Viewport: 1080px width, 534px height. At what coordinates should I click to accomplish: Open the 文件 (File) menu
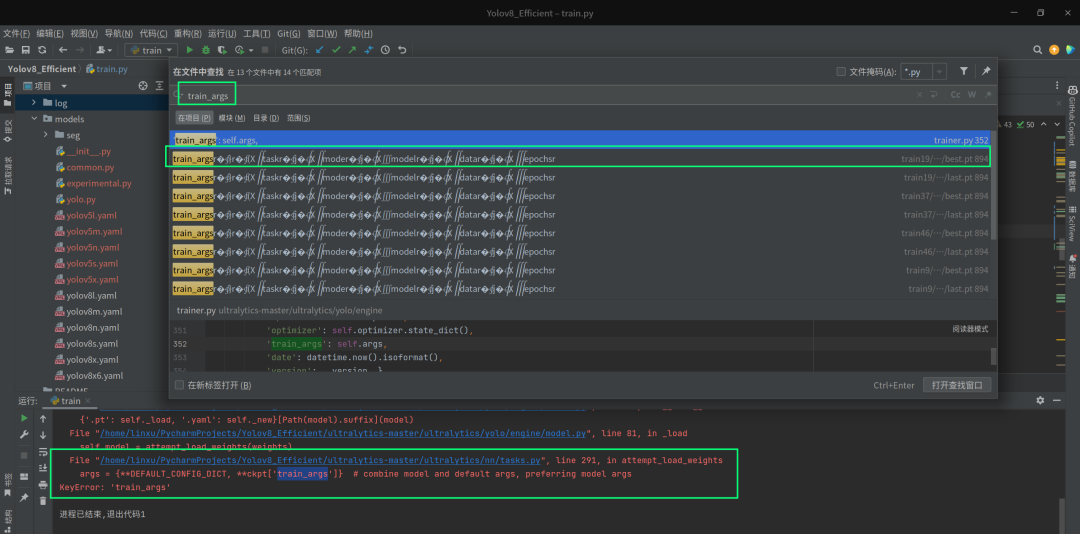tap(16, 33)
